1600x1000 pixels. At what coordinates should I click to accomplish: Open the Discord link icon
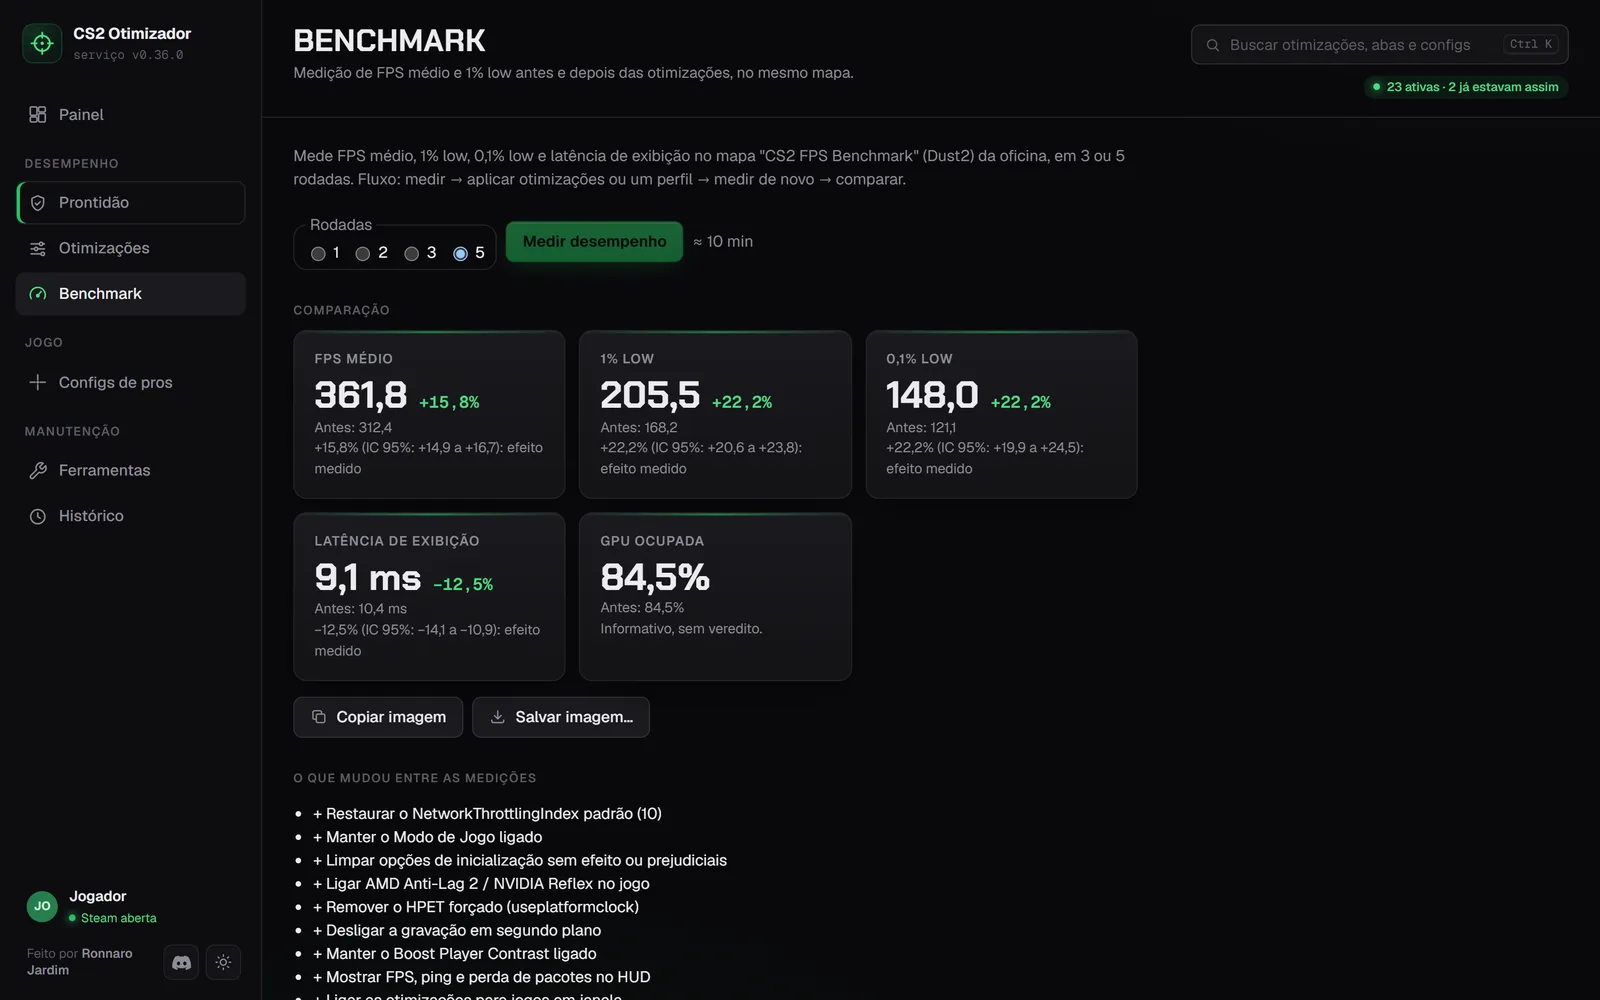181,963
